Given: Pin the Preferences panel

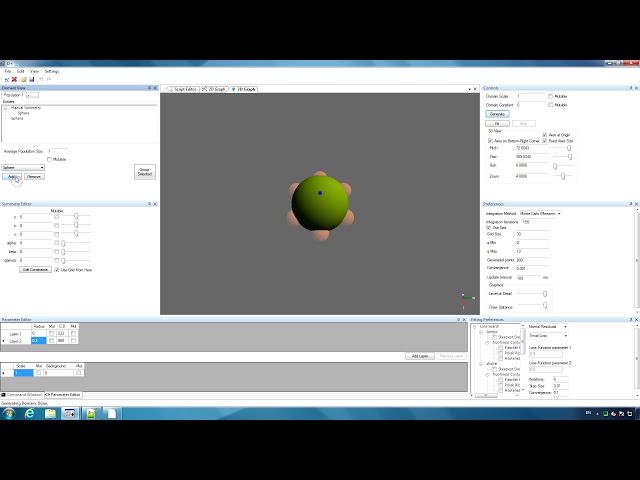Looking at the screenshot, I should click(x=631, y=204).
